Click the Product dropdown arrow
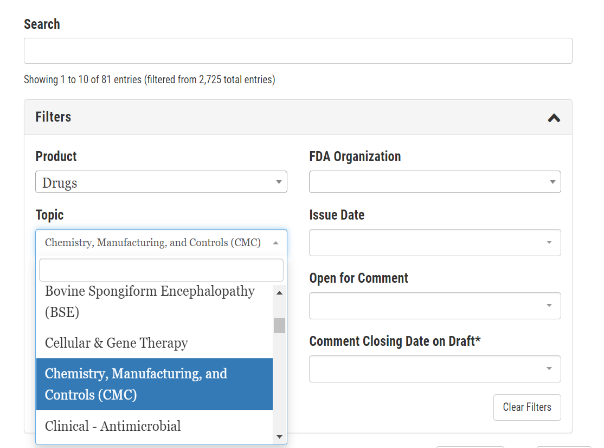The image size is (604, 448). 279,182
